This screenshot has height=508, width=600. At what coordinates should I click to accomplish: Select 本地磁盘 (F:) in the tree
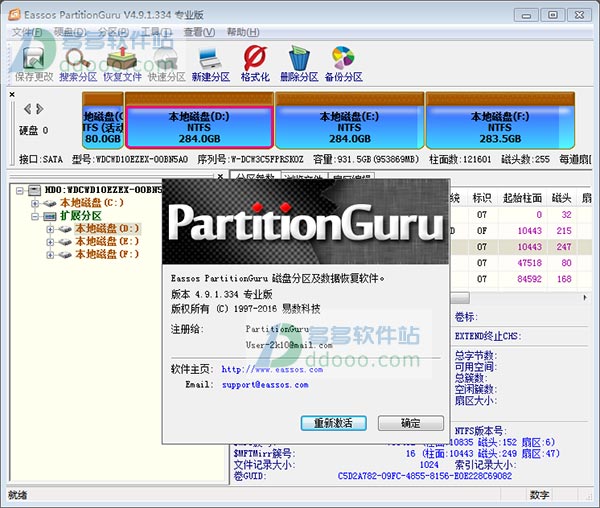tap(107, 255)
